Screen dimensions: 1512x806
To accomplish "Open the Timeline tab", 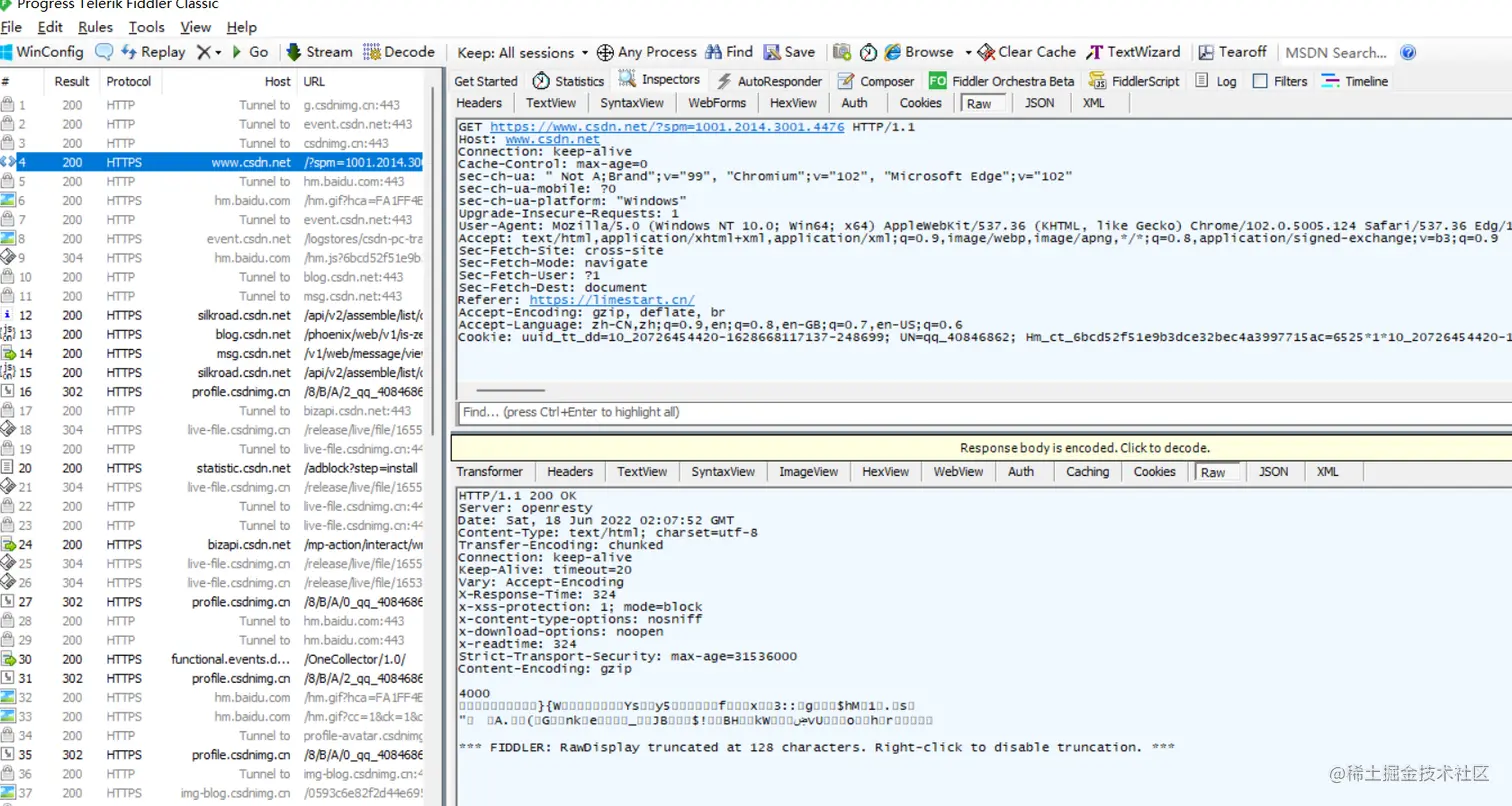I will click(1355, 81).
